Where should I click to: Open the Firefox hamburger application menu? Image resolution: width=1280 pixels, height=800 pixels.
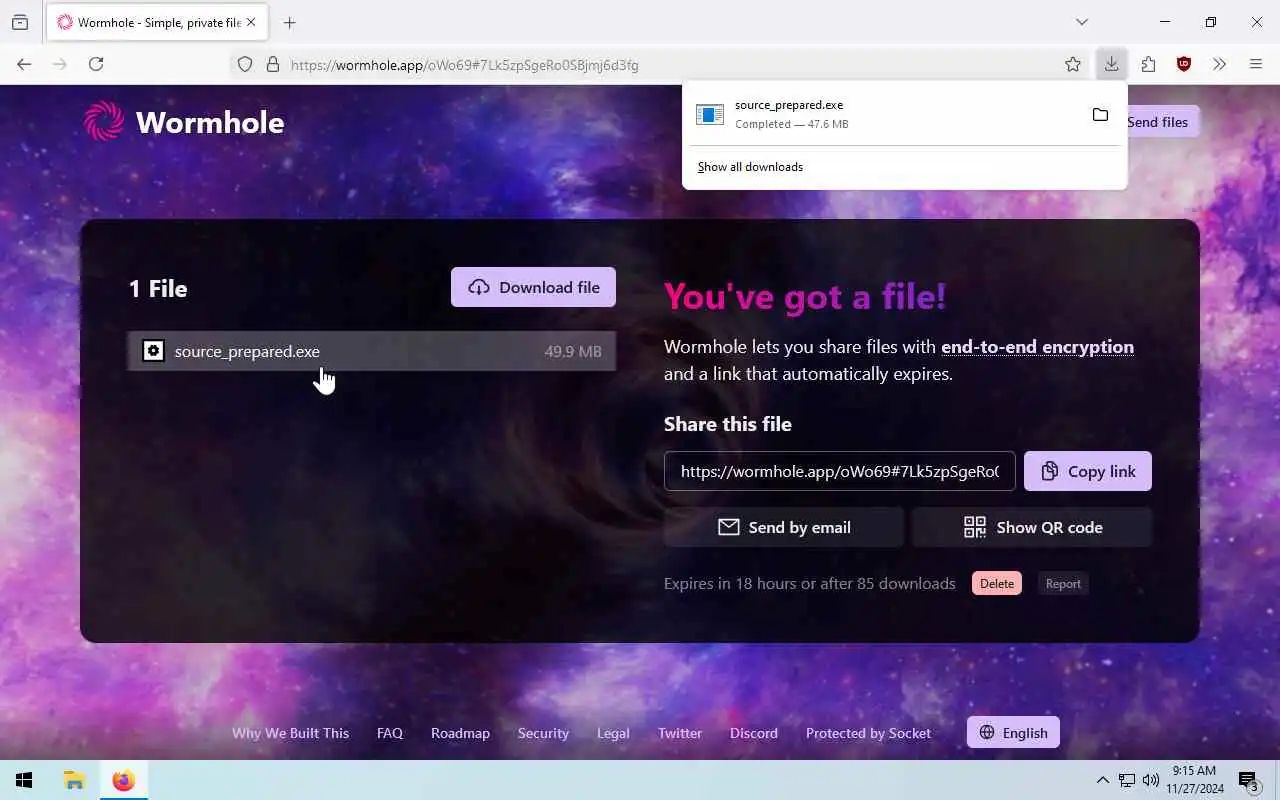[1256, 64]
